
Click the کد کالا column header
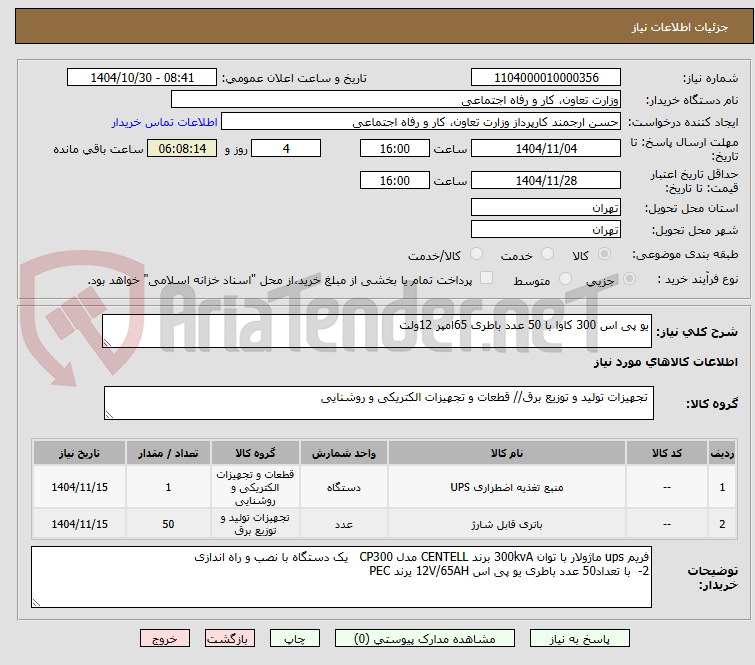point(666,453)
